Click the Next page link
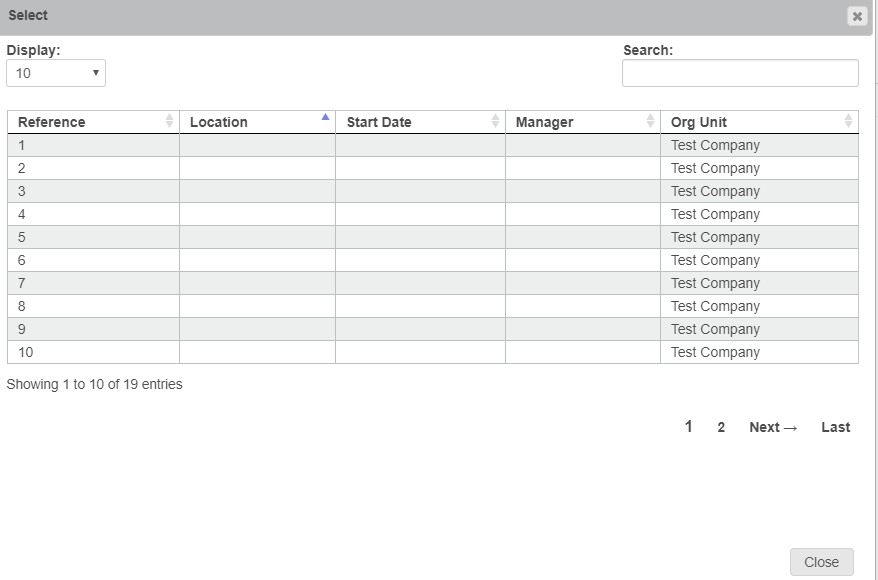 [773, 427]
